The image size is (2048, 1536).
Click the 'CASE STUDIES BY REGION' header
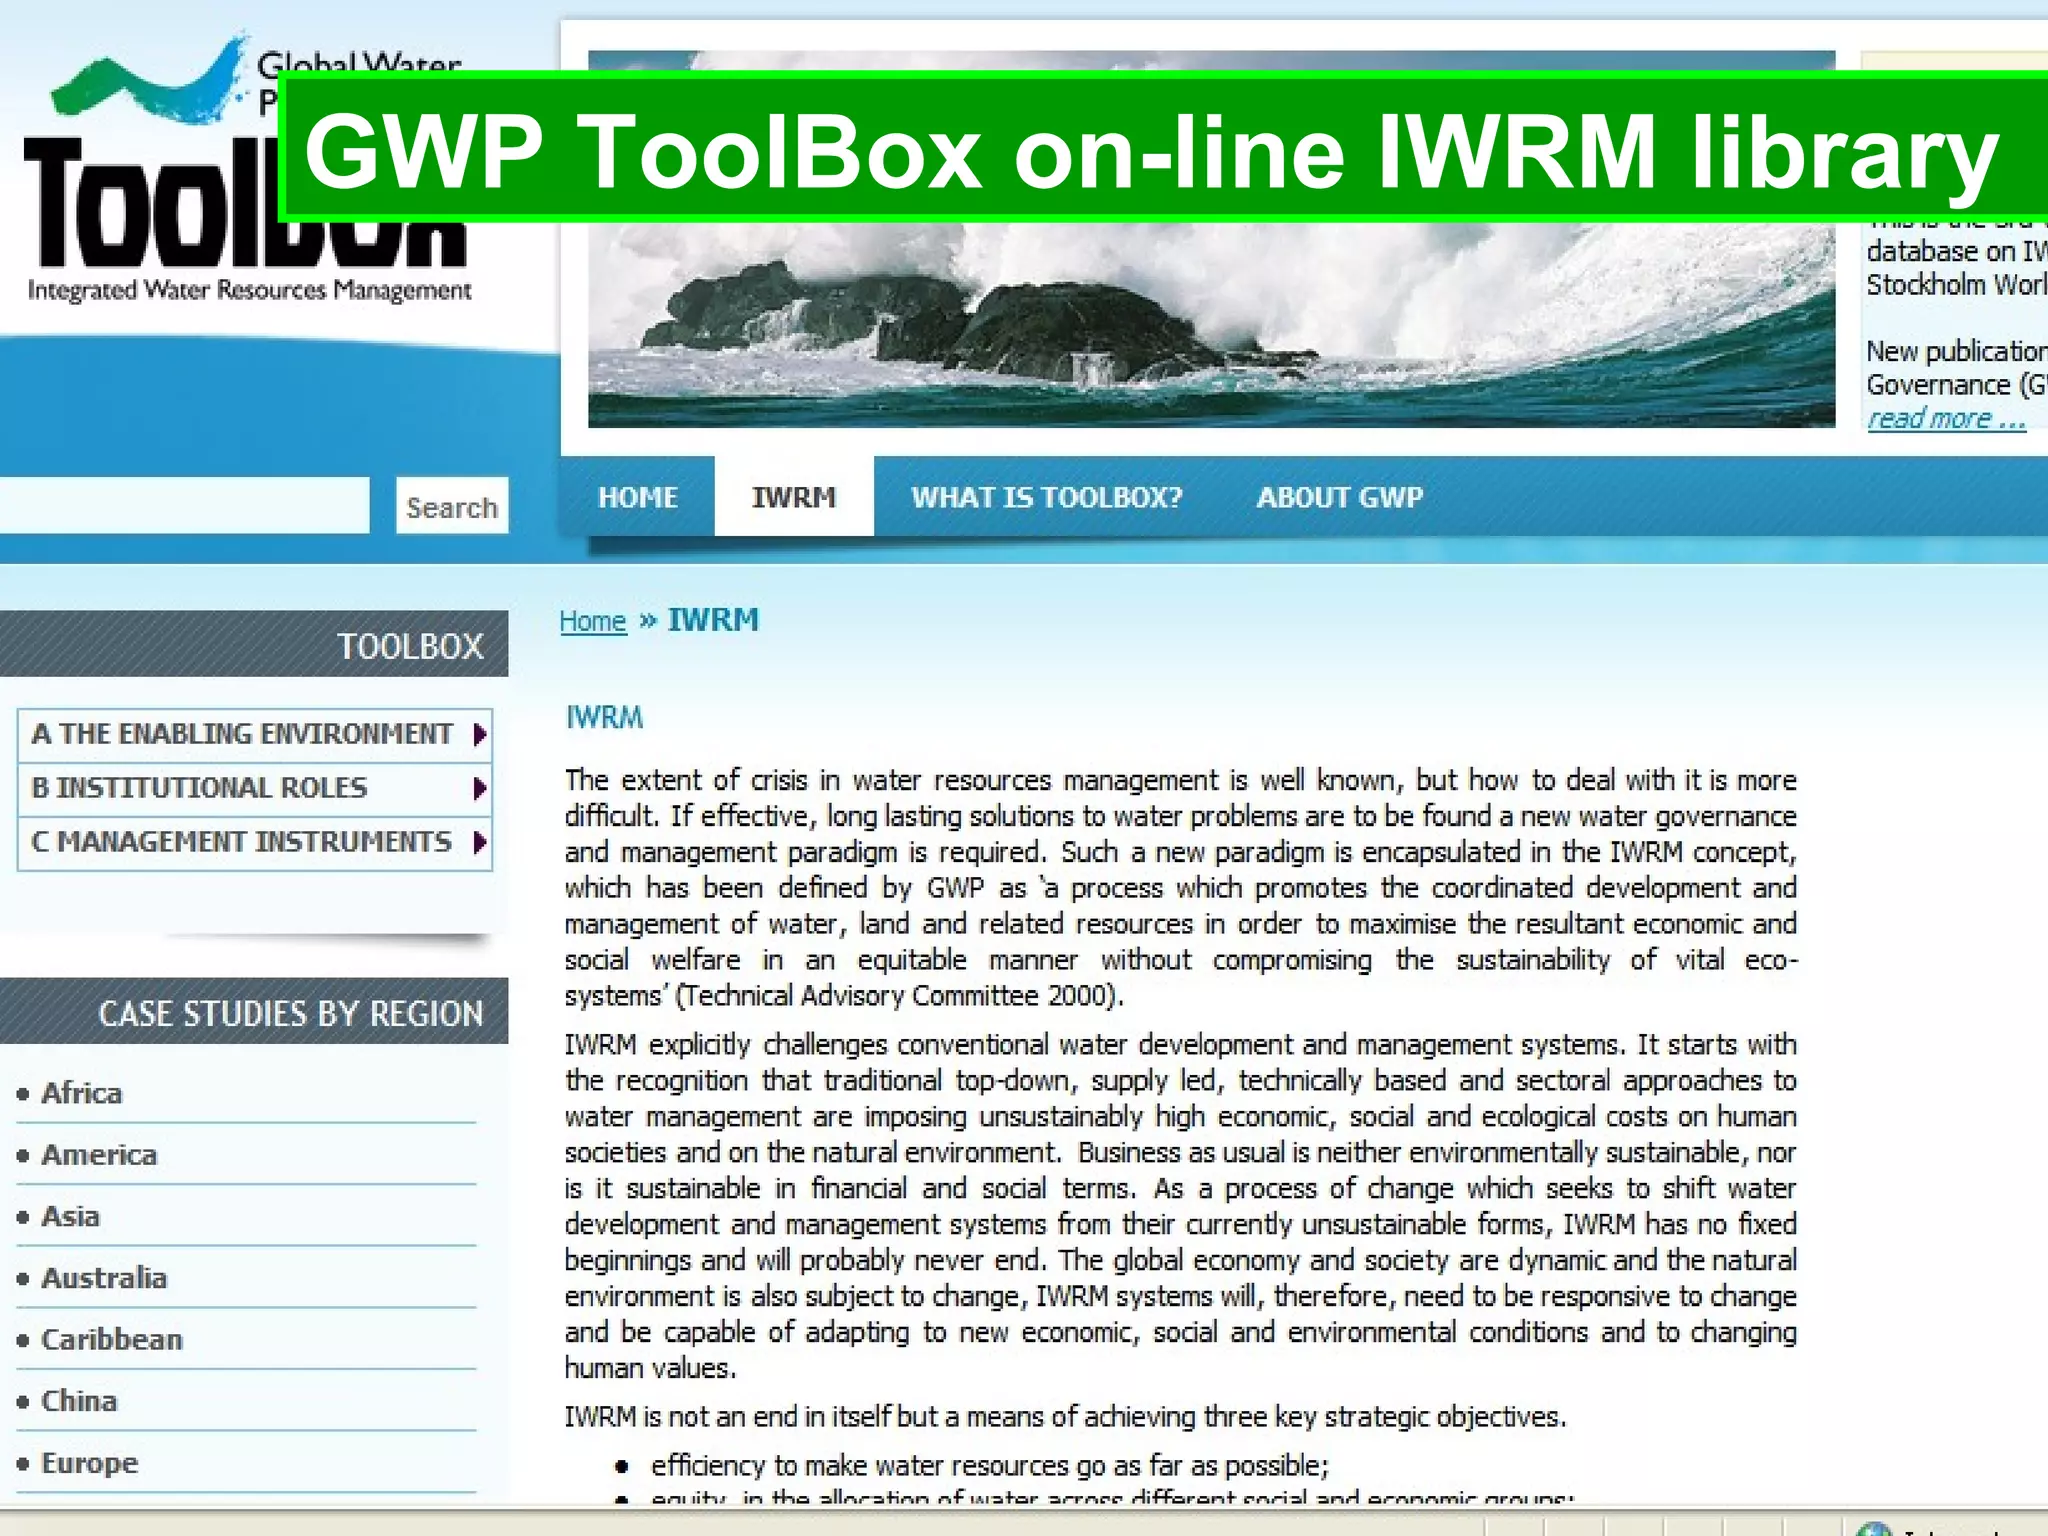click(254, 1011)
